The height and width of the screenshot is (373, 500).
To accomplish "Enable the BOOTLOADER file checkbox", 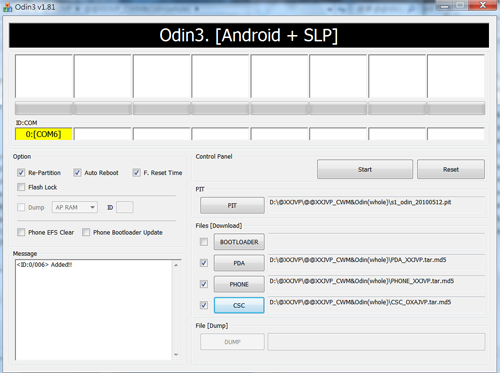I will 204,242.
